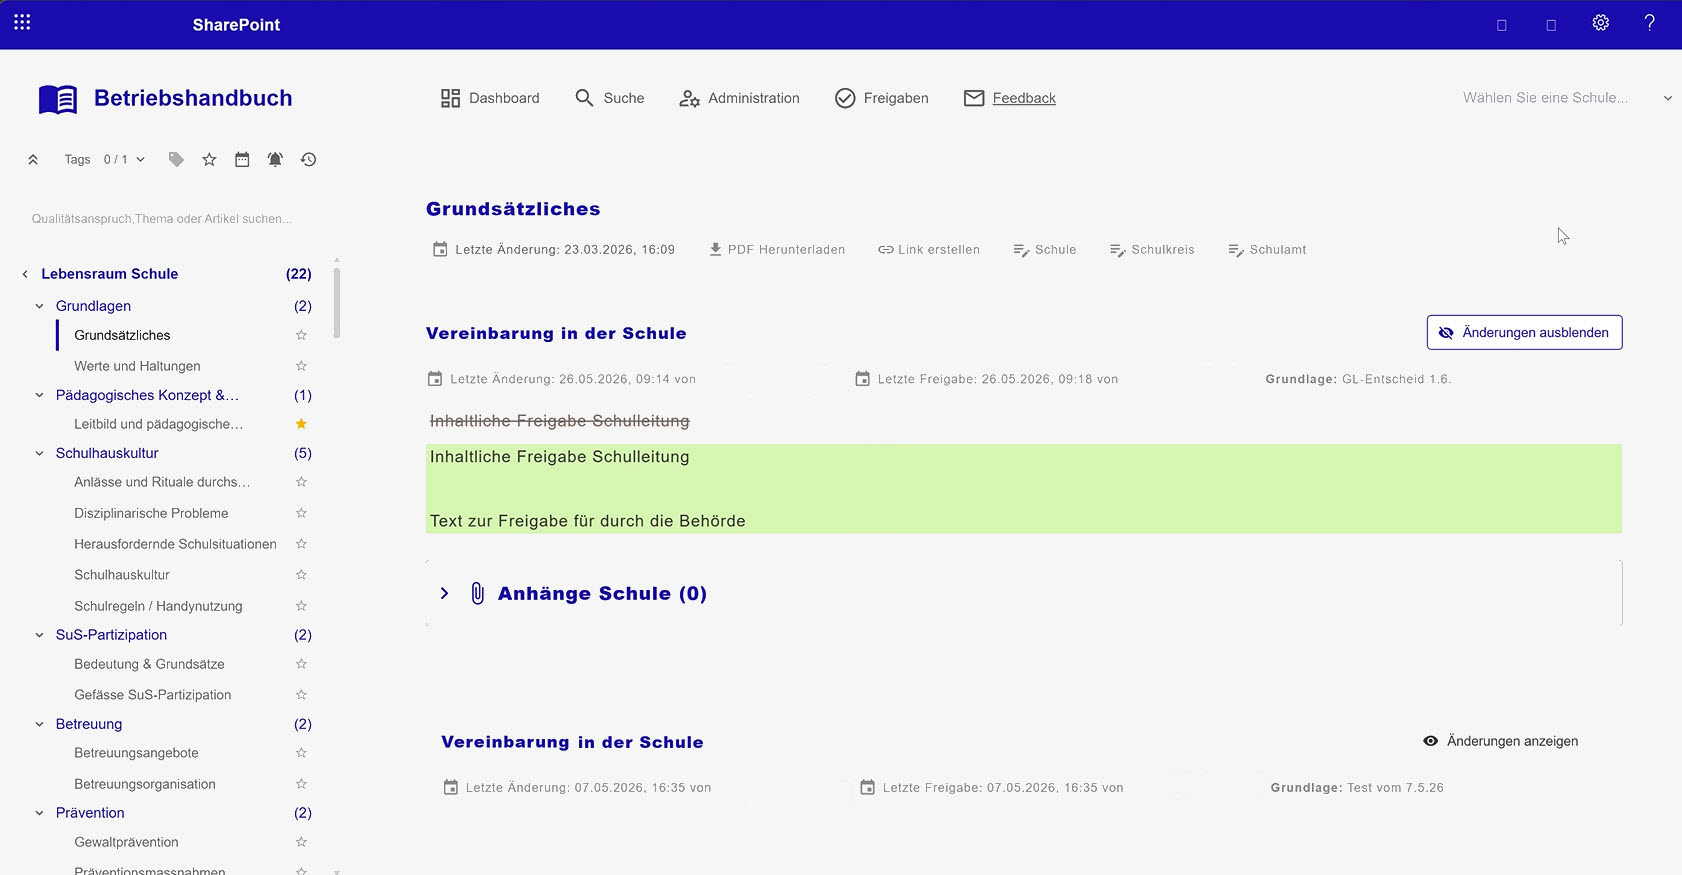Go back from Lebensraum Schule
The height and width of the screenshot is (875, 1682).
tap(25, 274)
